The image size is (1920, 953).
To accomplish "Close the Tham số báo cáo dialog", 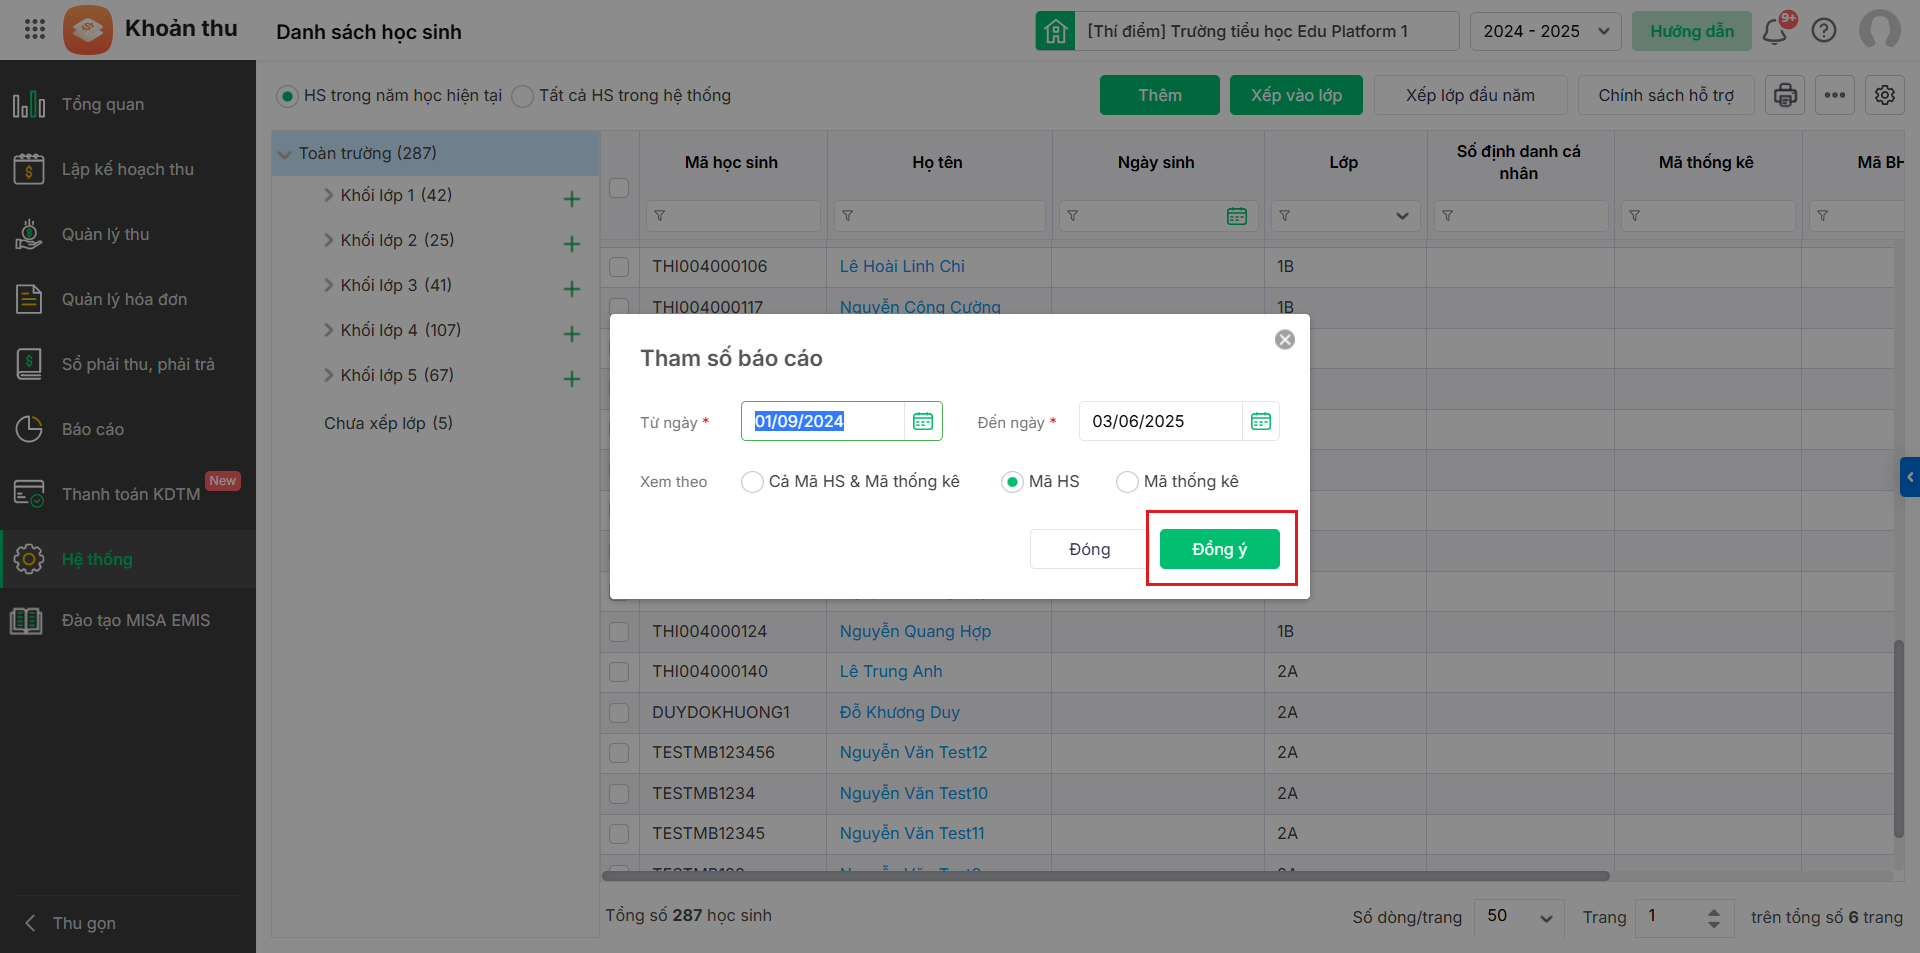I will click(x=1285, y=340).
